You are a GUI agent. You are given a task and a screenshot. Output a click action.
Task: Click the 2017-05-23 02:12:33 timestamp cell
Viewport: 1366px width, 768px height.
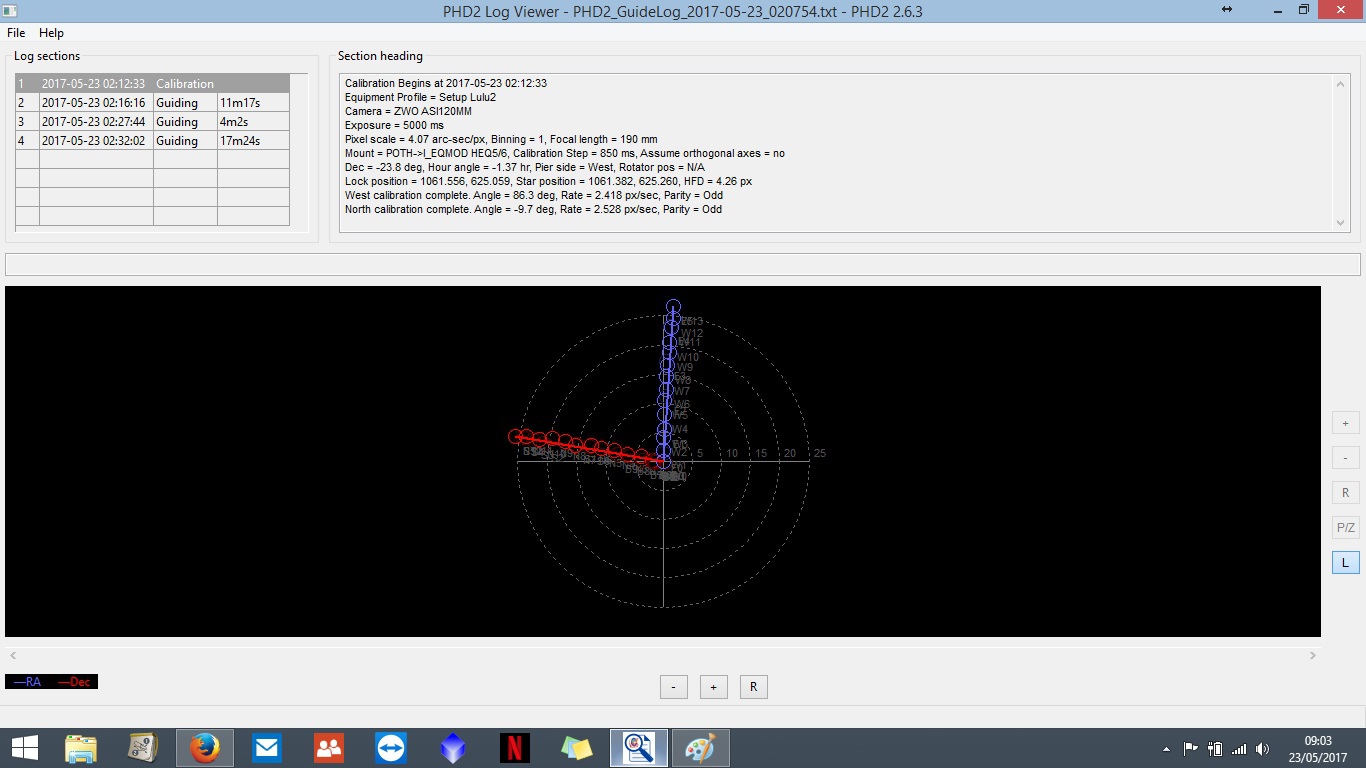click(x=94, y=84)
